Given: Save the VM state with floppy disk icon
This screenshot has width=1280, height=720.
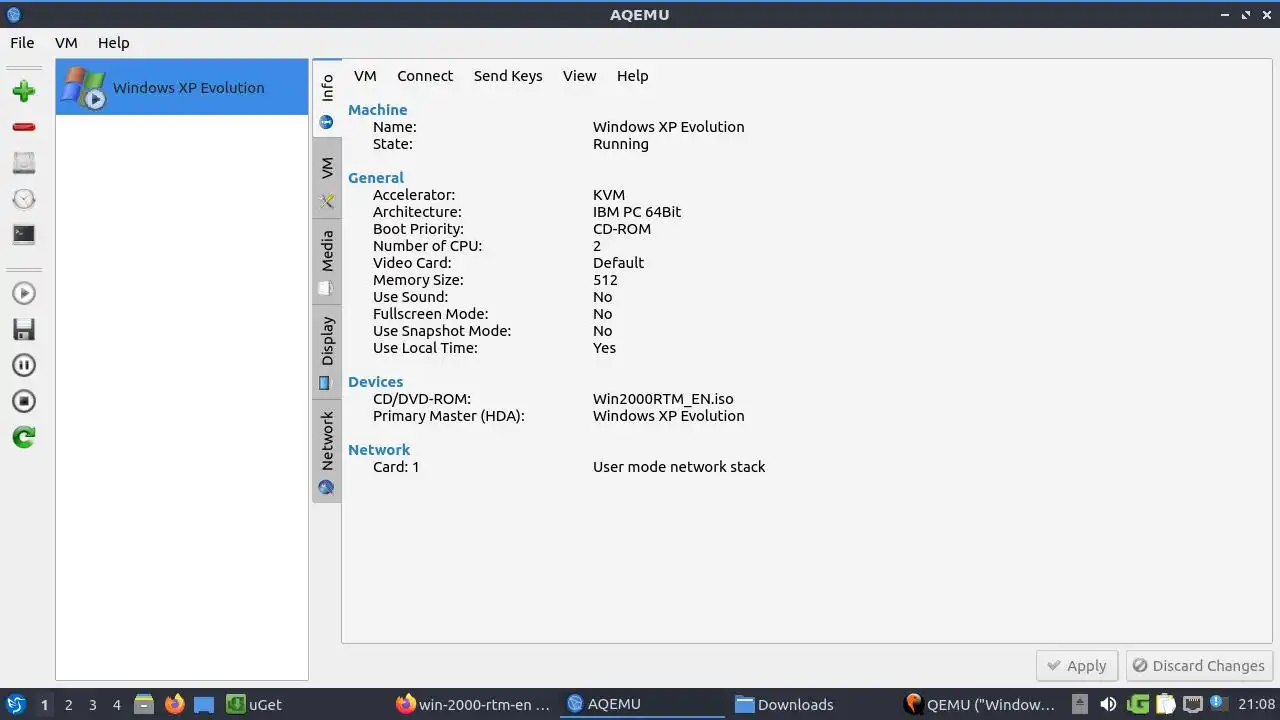Looking at the screenshot, I should pos(24,329).
